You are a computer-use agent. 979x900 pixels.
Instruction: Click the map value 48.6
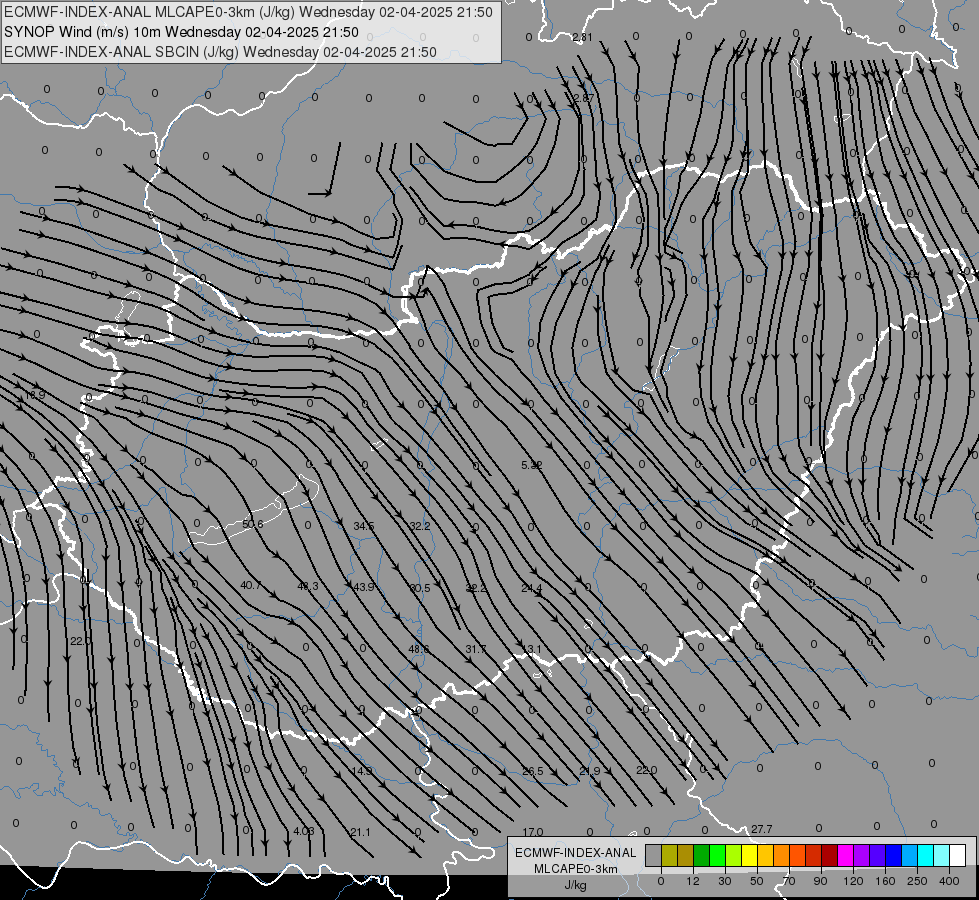point(419,650)
